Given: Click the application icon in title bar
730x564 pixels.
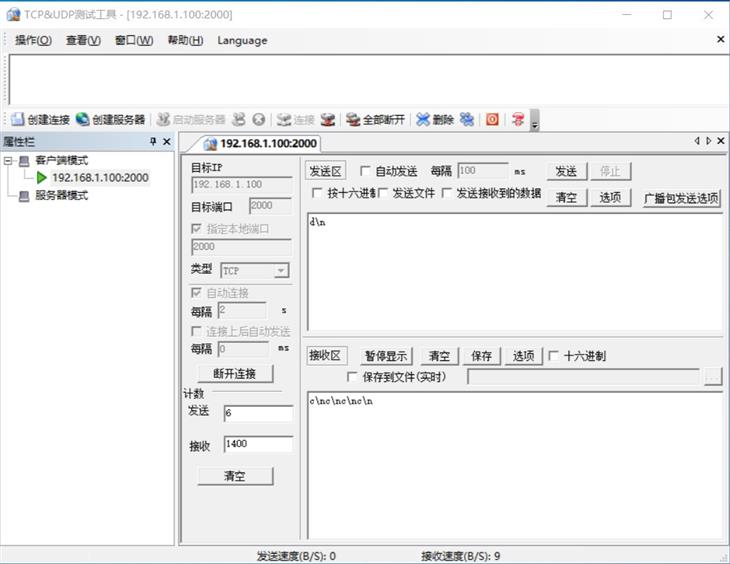Looking at the screenshot, I should pyautogui.click(x=13, y=14).
